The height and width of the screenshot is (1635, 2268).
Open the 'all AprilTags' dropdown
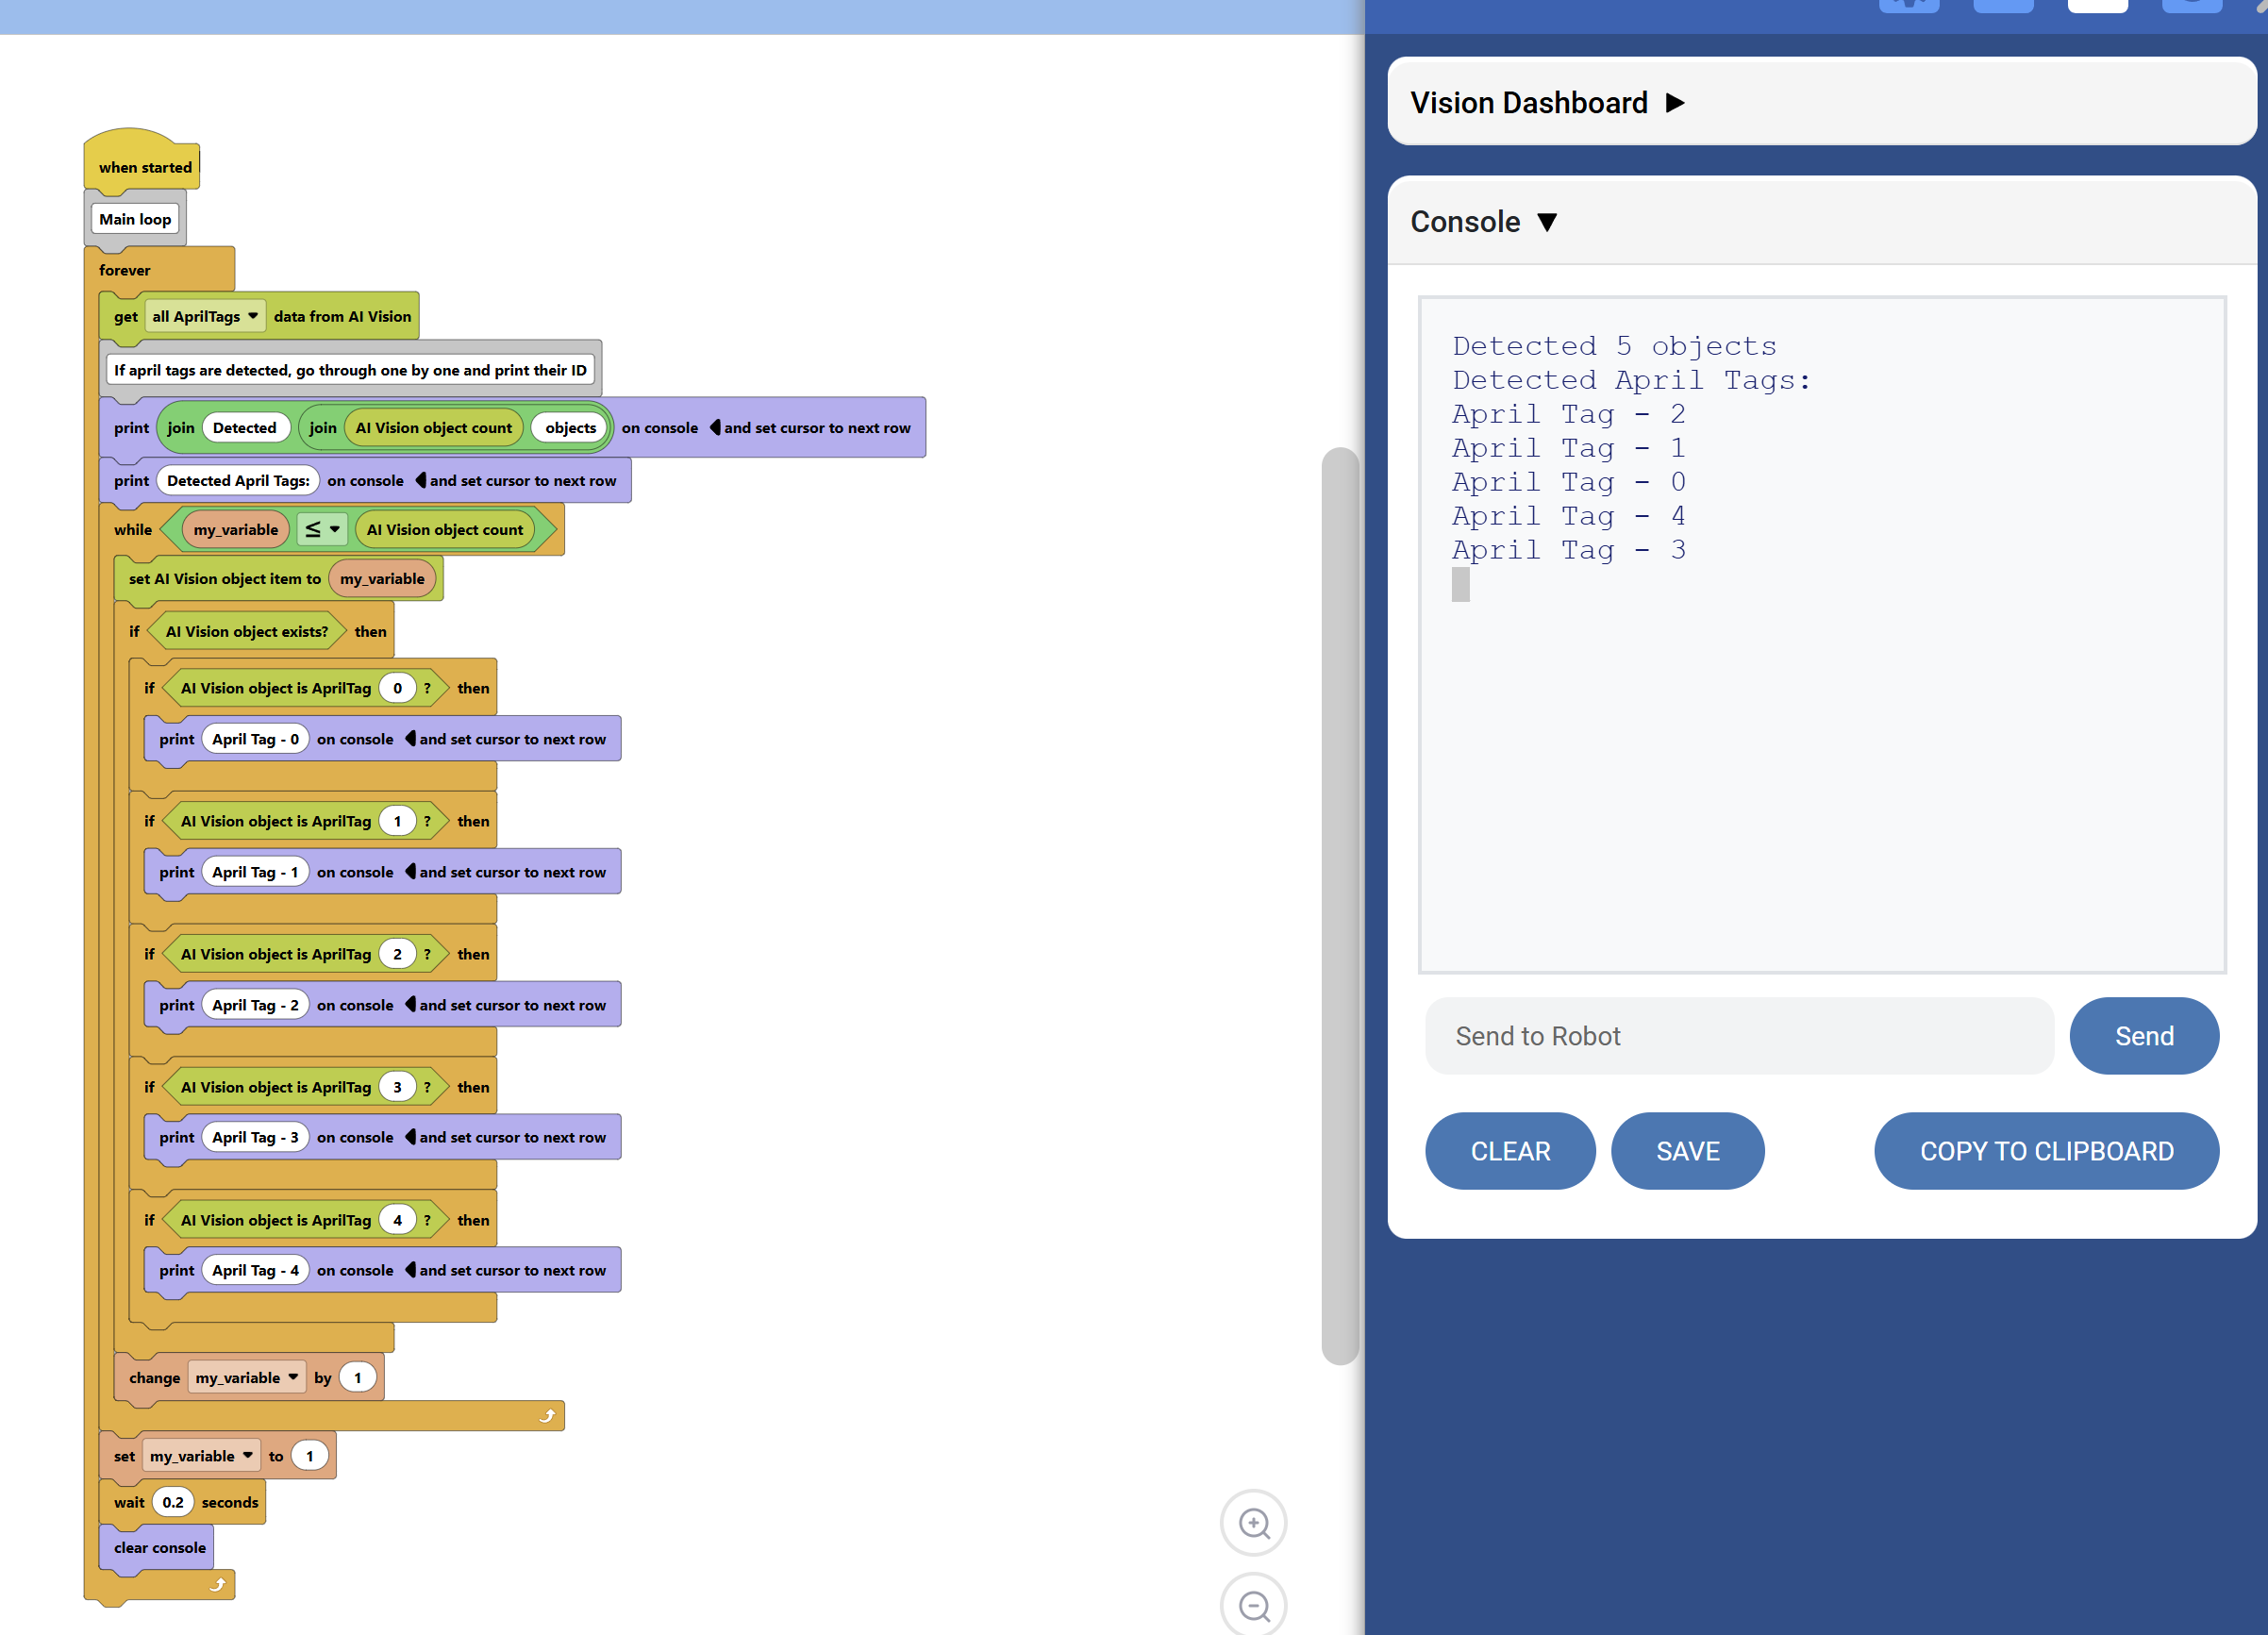tap(205, 317)
